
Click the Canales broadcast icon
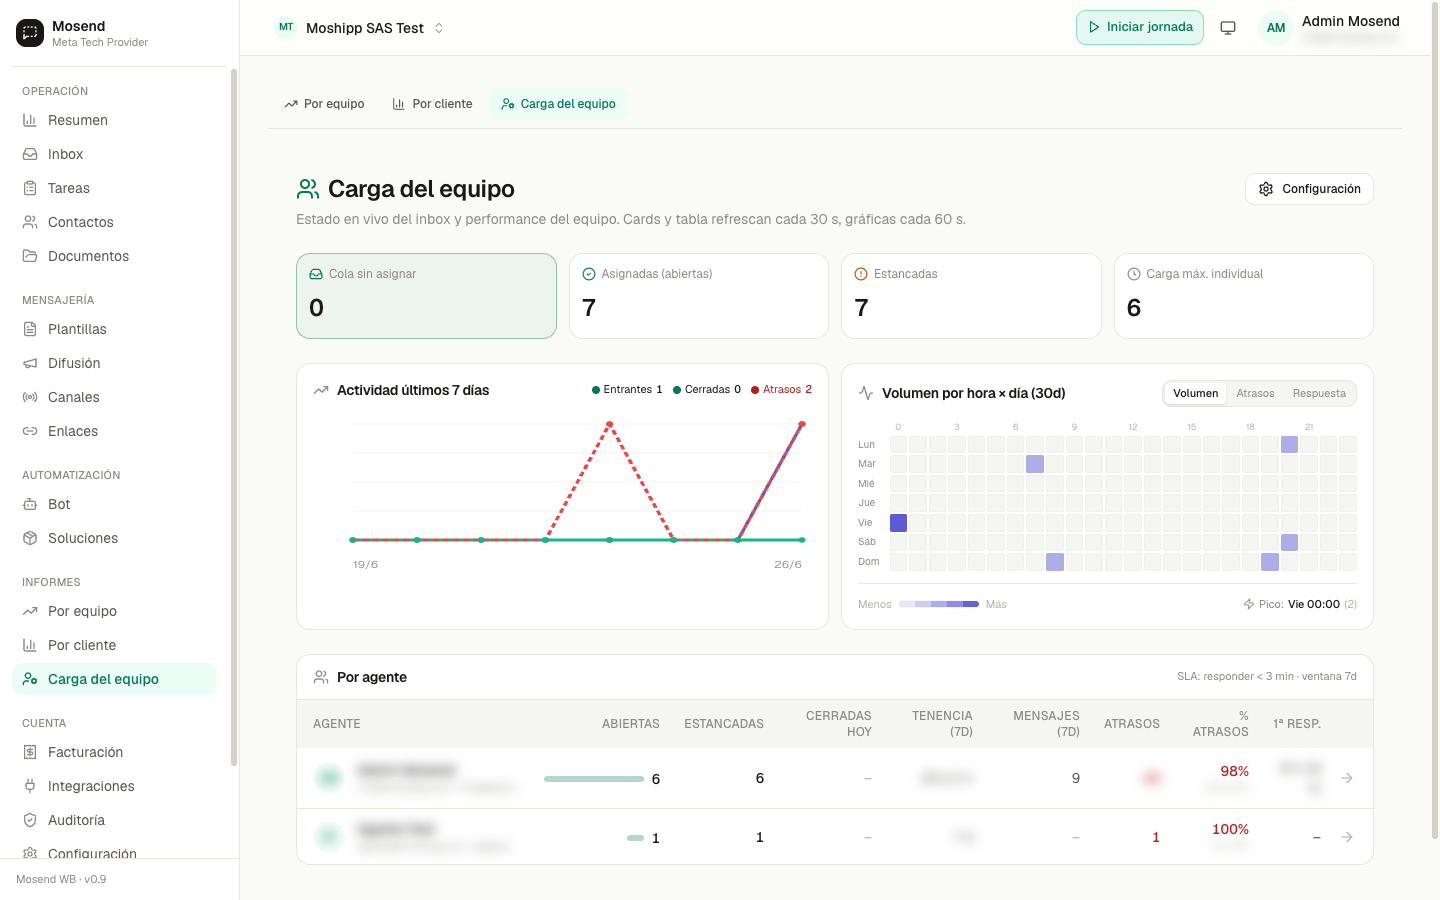(30, 397)
